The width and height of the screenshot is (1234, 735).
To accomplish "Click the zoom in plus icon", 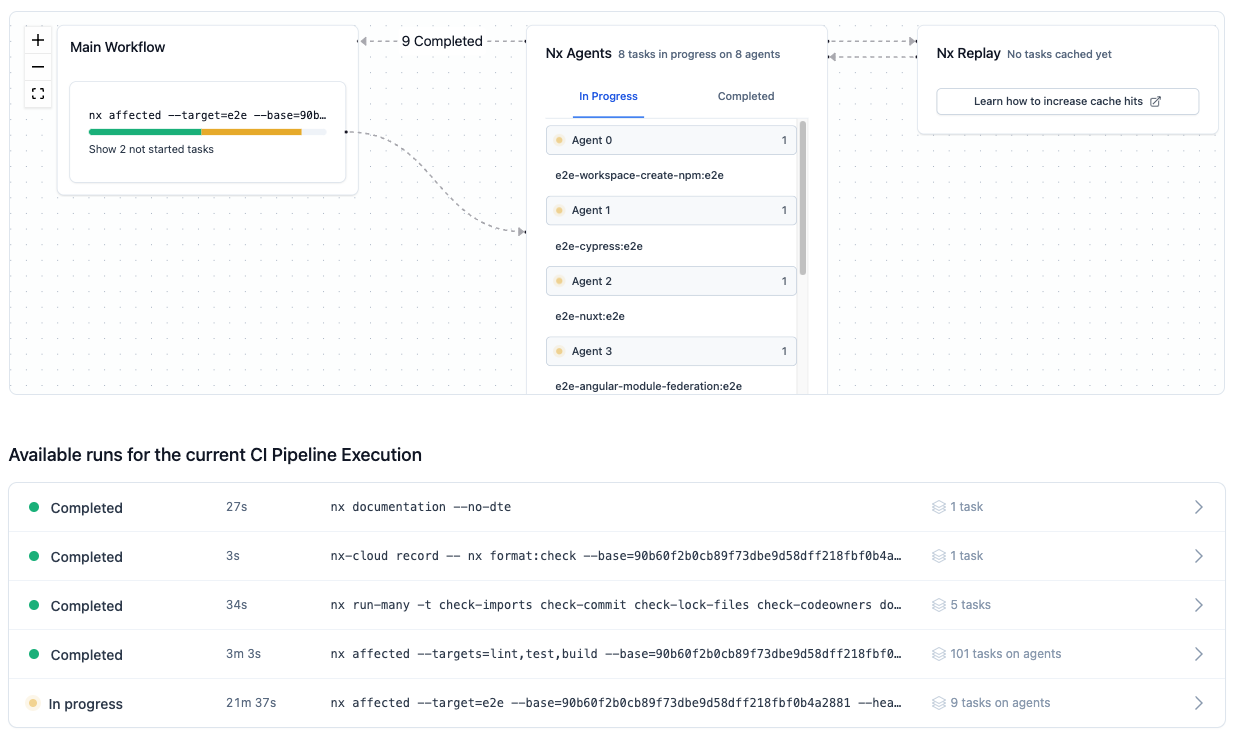I will coord(38,40).
